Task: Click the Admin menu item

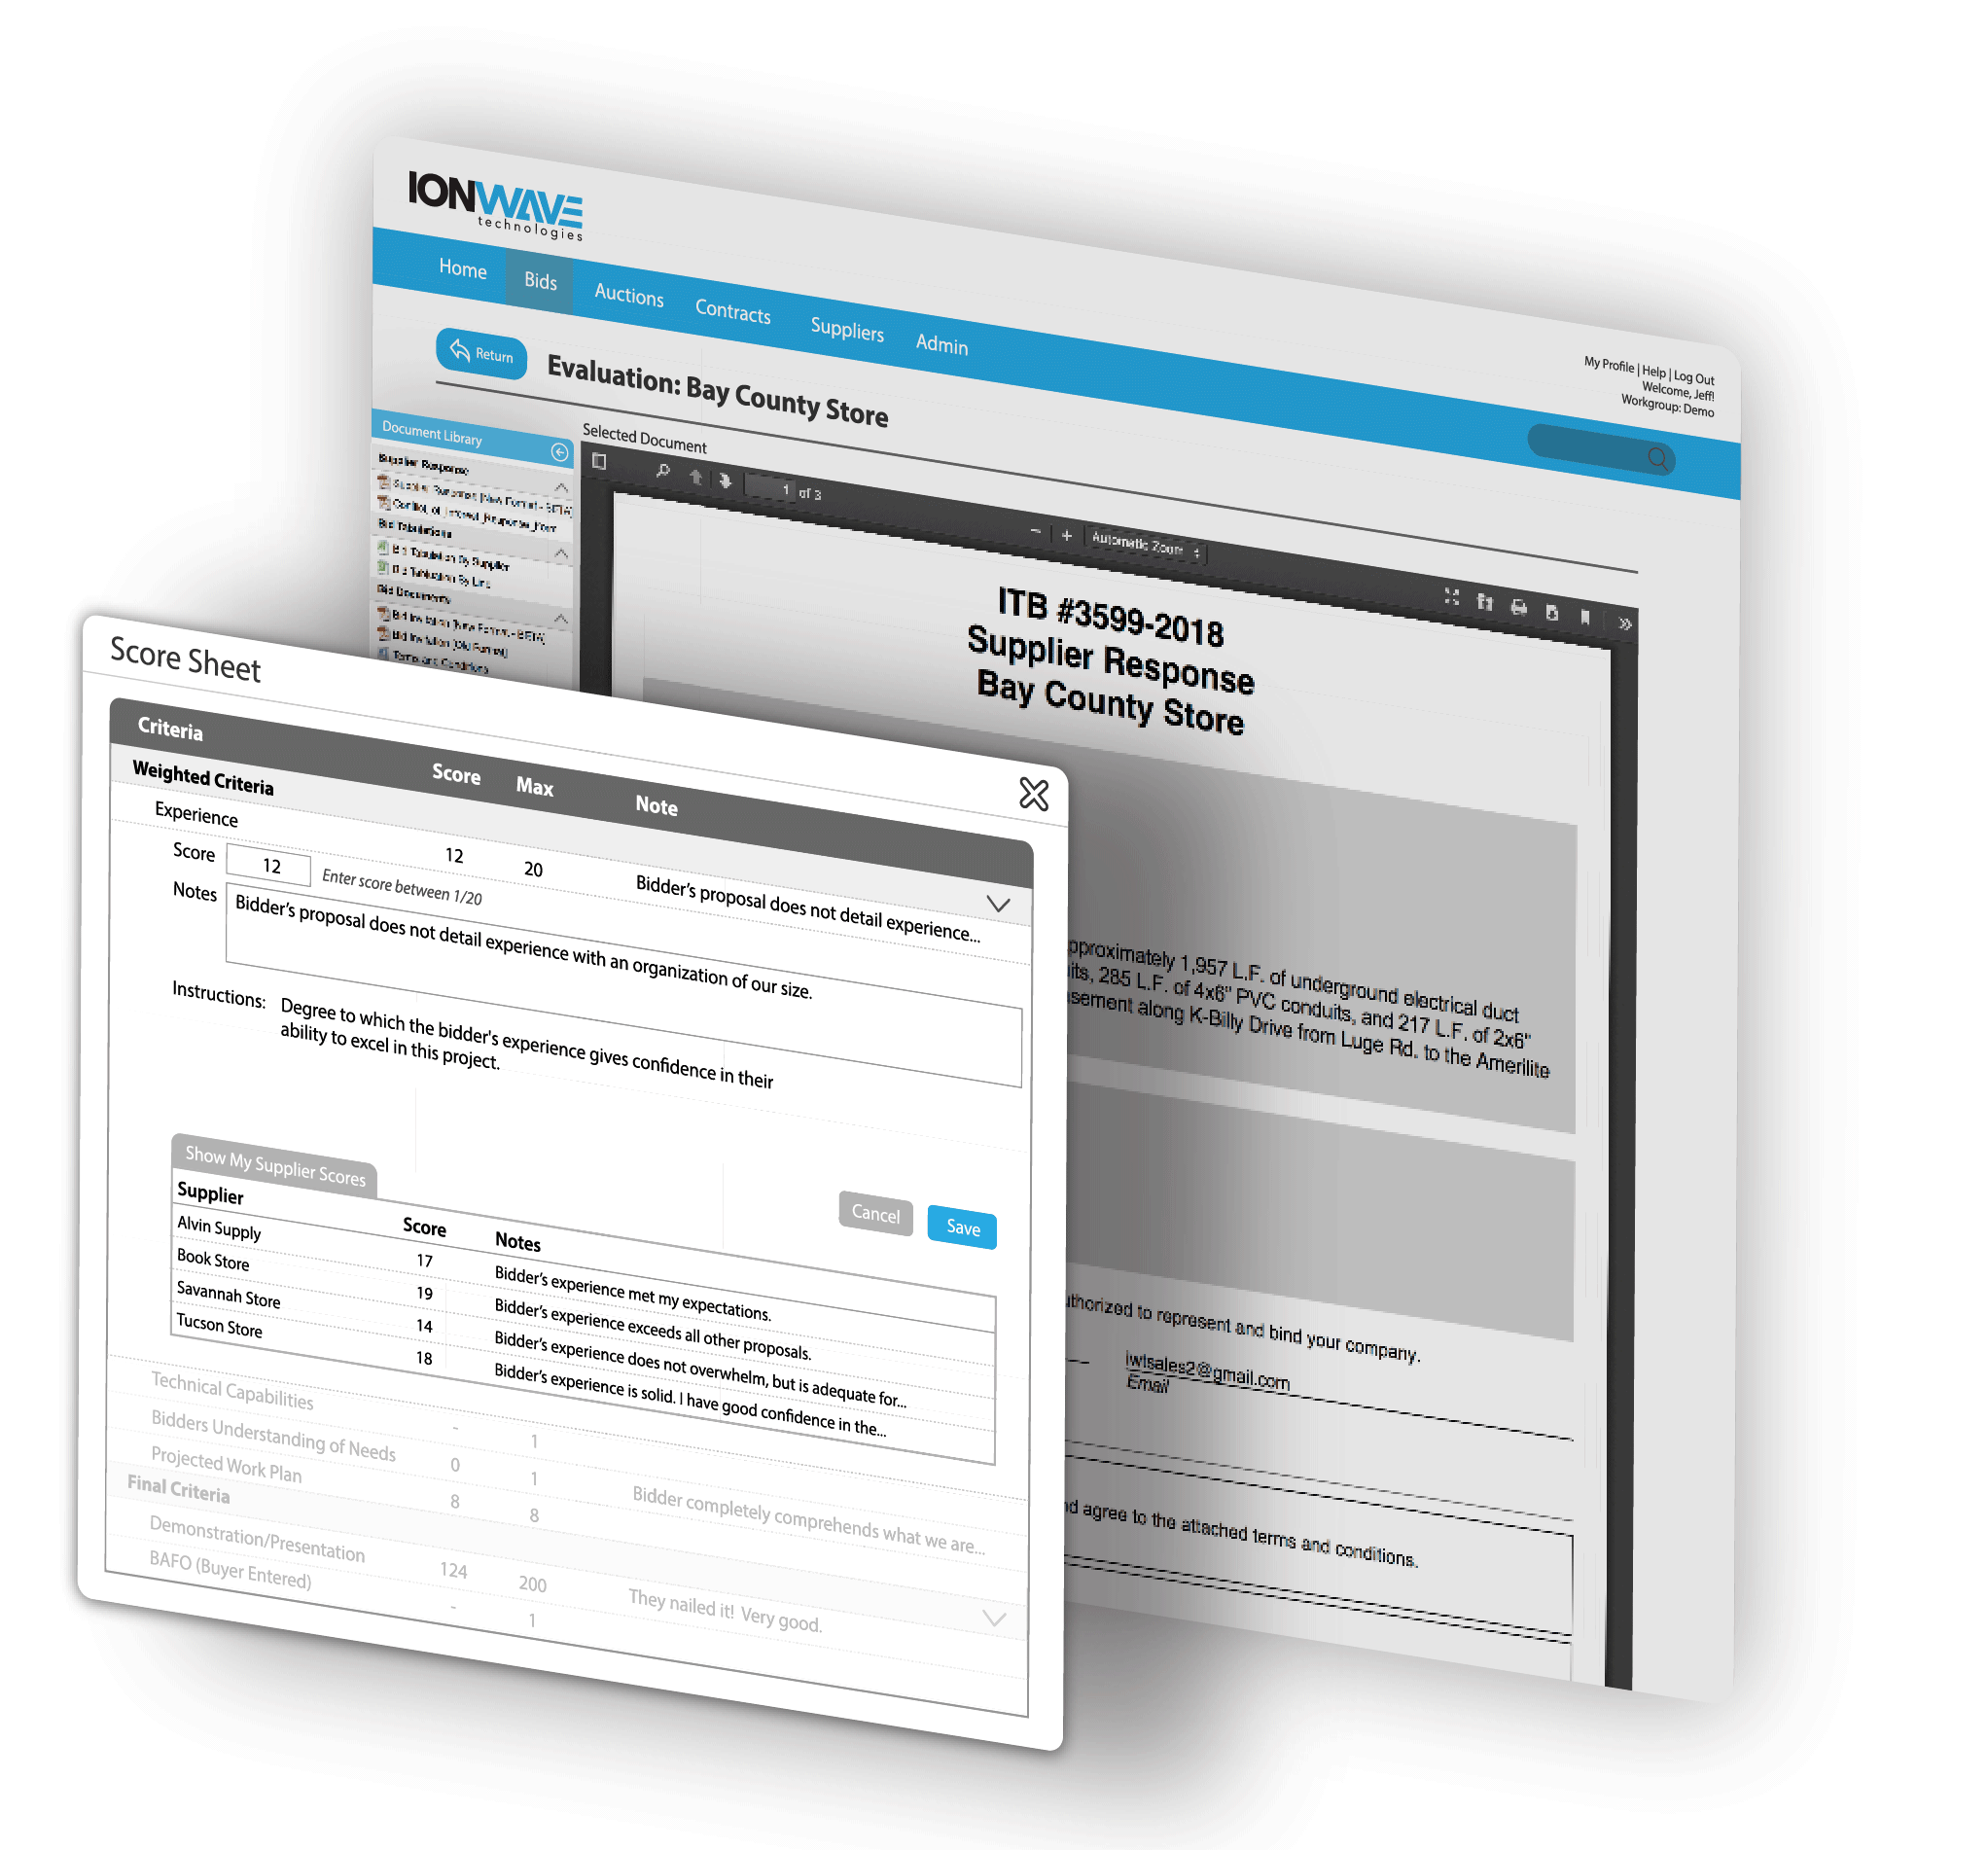Action: pyautogui.click(x=998, y=336)
